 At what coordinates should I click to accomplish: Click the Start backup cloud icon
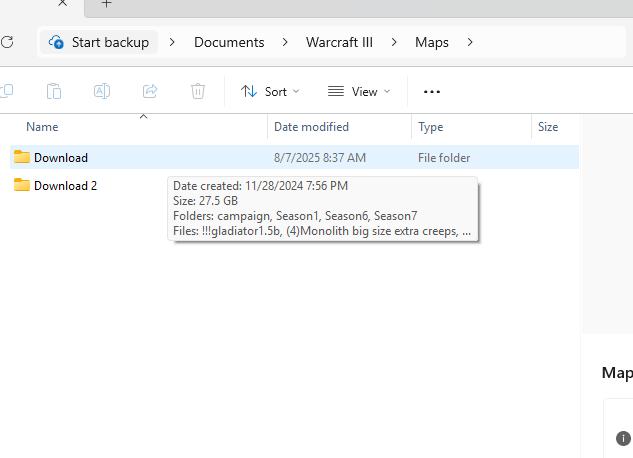coord(56,42)
